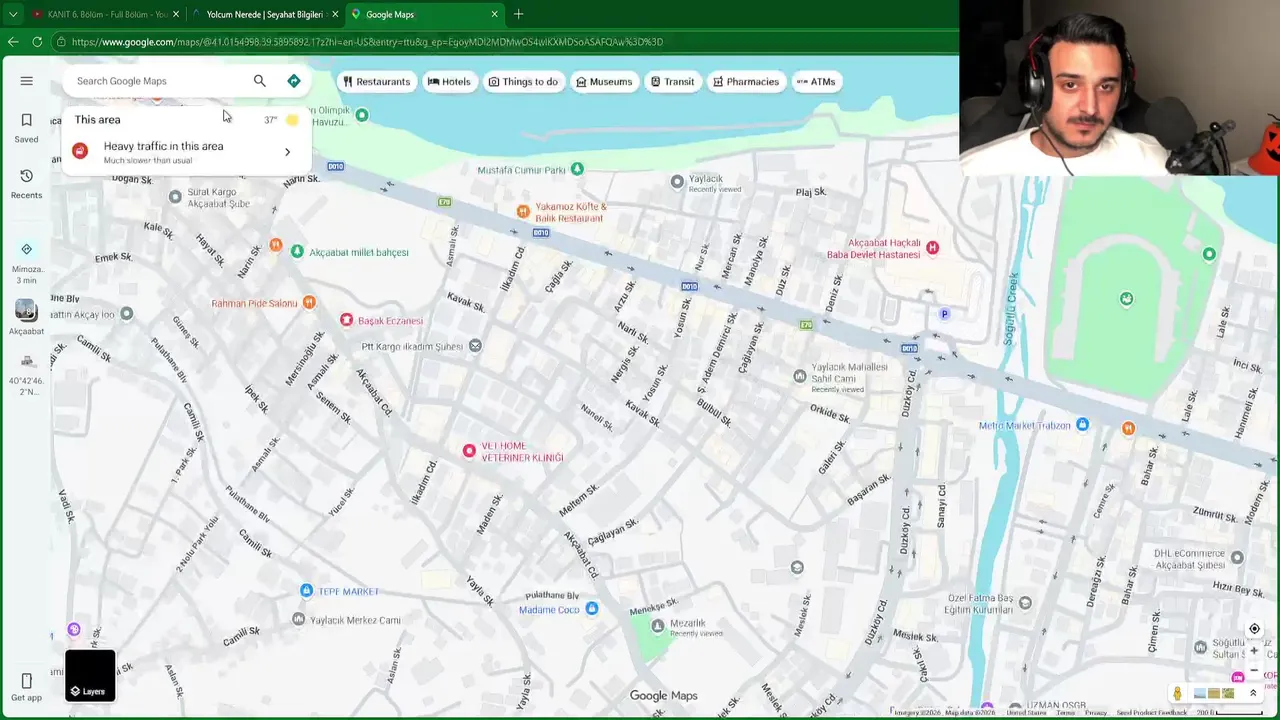The width and height of the screenshot is (1280, 720).
Task: Select the DHL eCommerce Akçaabat Şubesi pin
Action: 1237,557
